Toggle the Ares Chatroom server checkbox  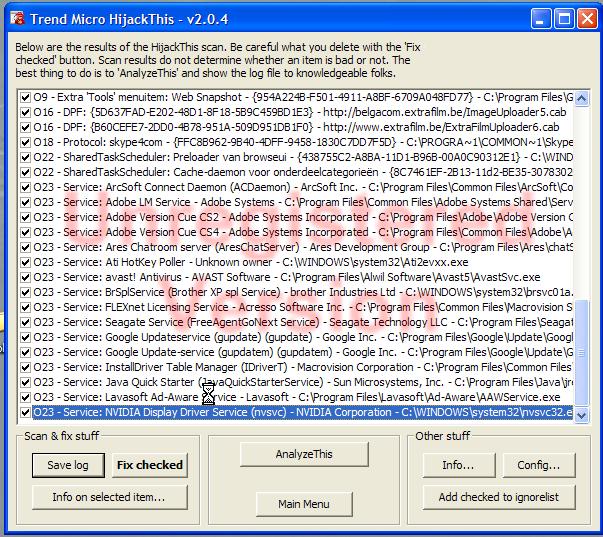pos(25,247)
